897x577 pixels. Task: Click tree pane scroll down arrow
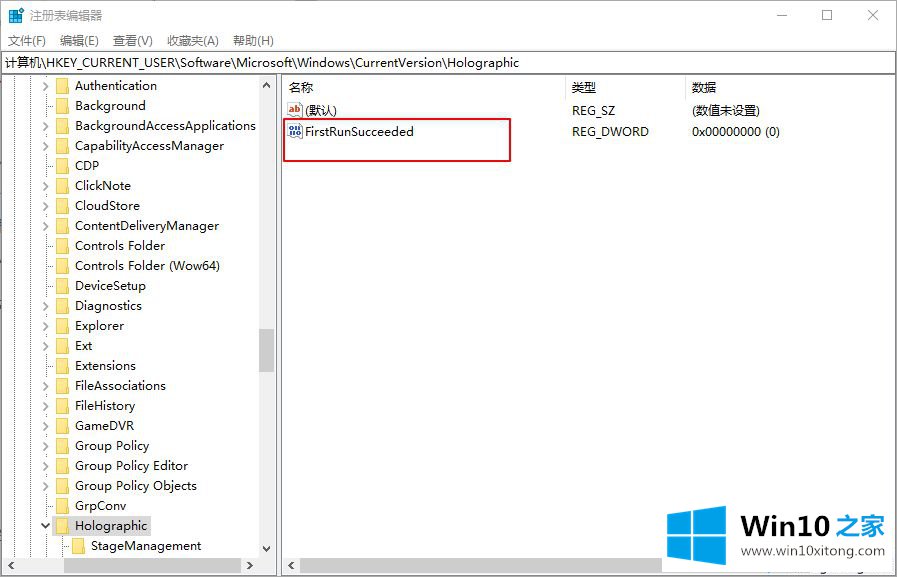(x=266, y=548)
